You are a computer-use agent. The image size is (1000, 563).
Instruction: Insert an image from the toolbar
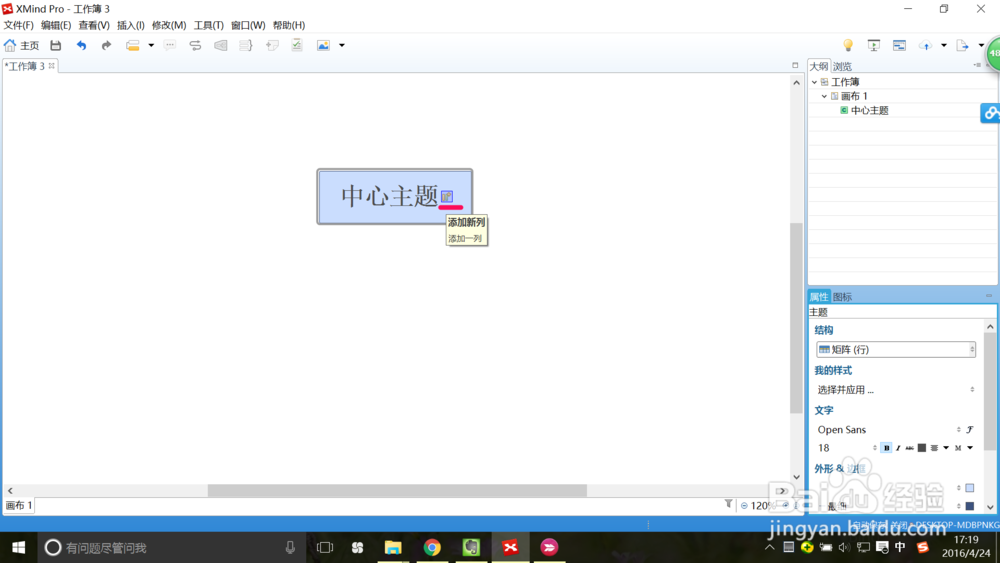[323, 45]
